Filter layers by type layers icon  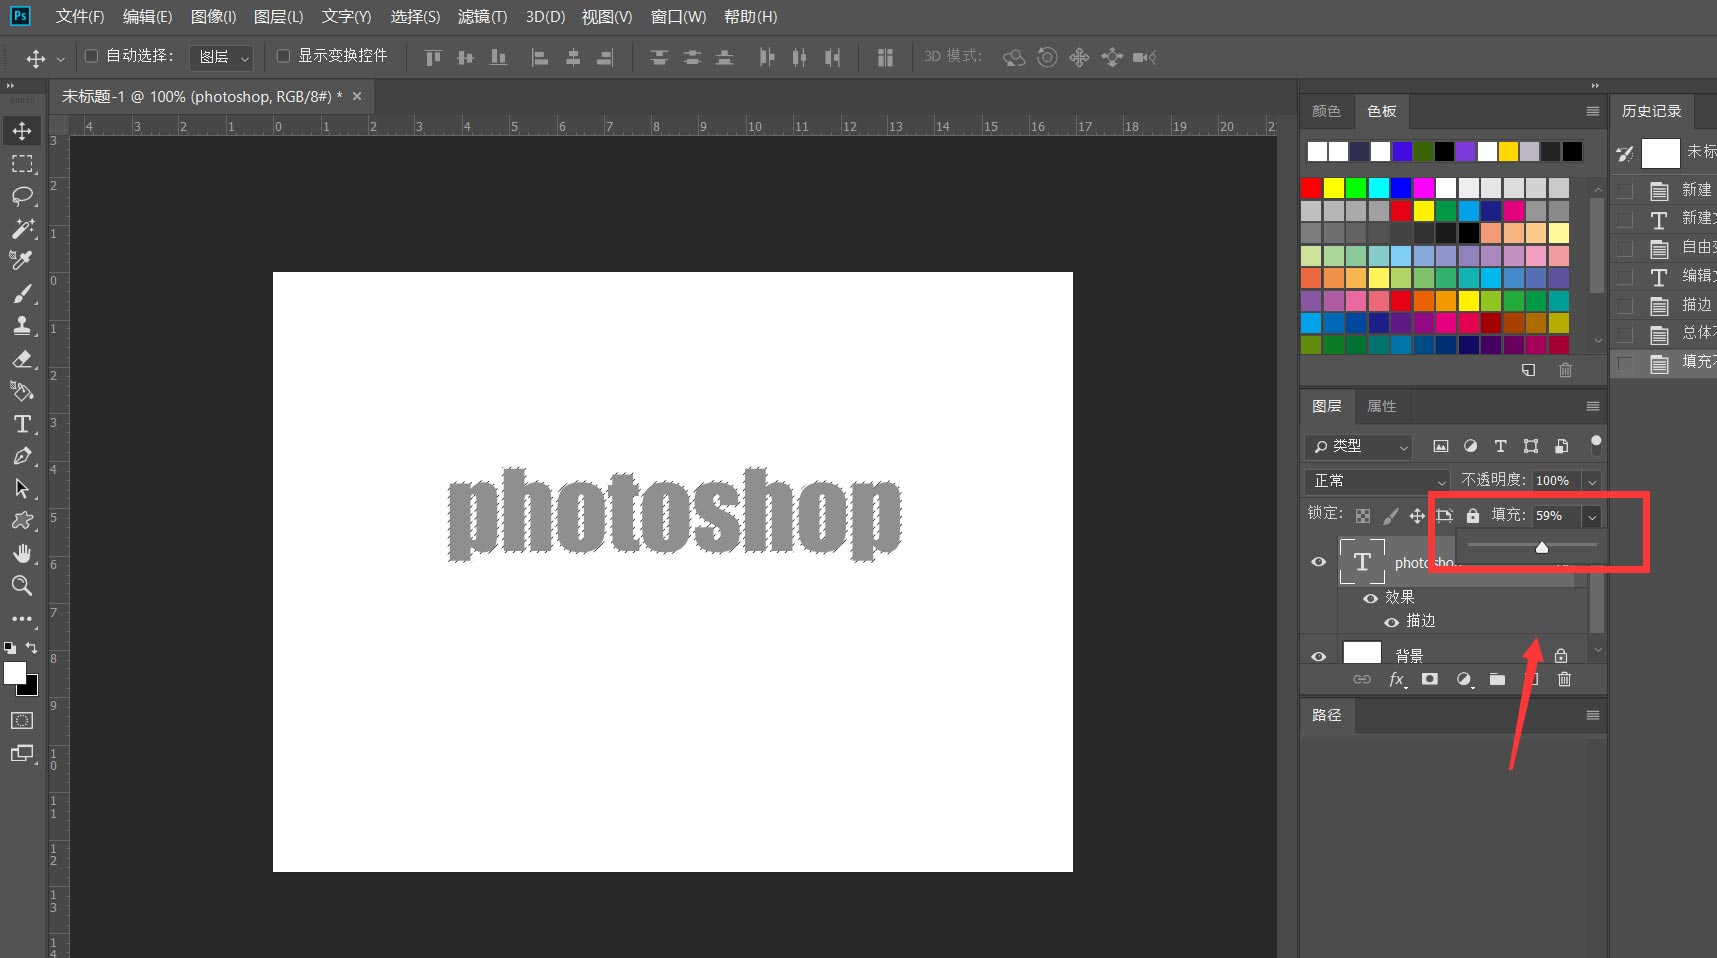(1500, 446)
